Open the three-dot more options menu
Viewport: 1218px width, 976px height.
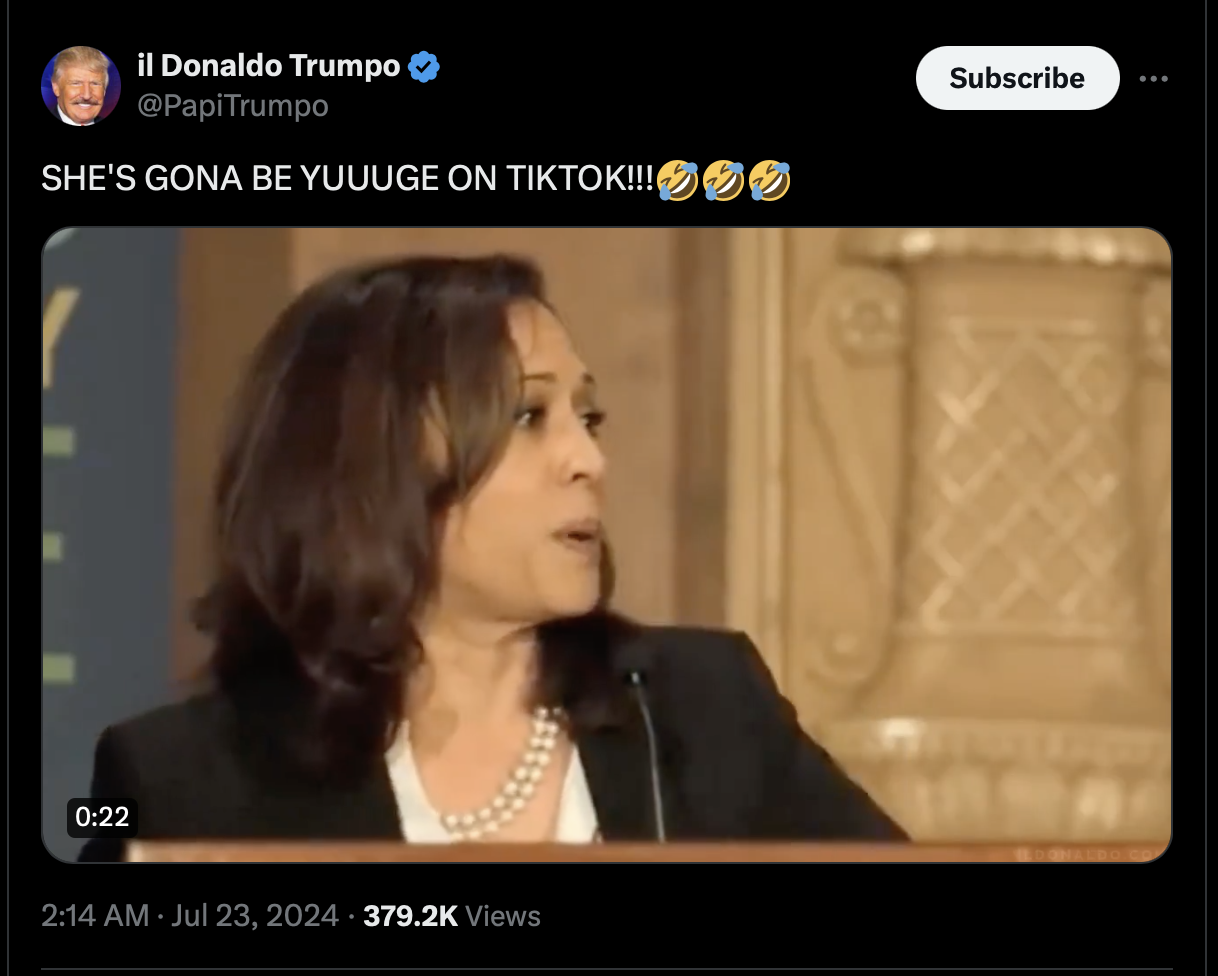click(x=1153, y=78)
